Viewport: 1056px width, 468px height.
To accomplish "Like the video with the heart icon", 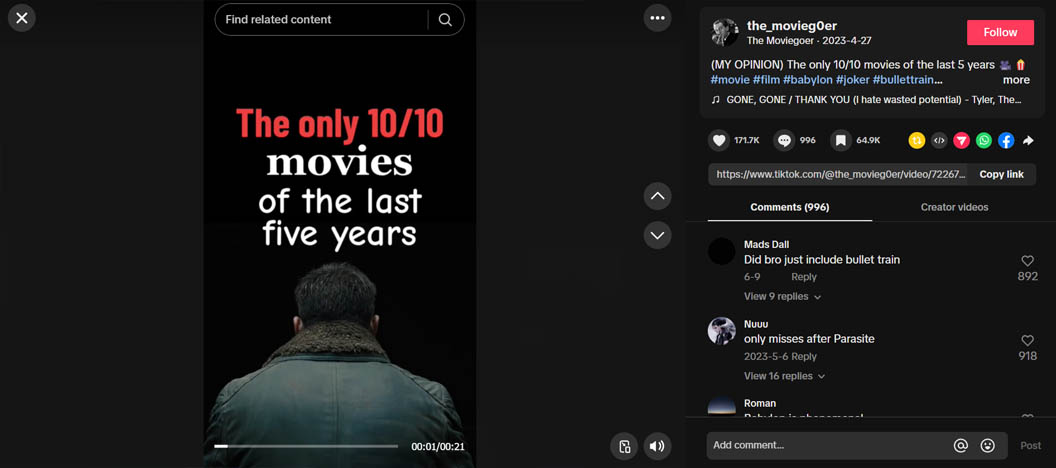I will pos(719,141).
